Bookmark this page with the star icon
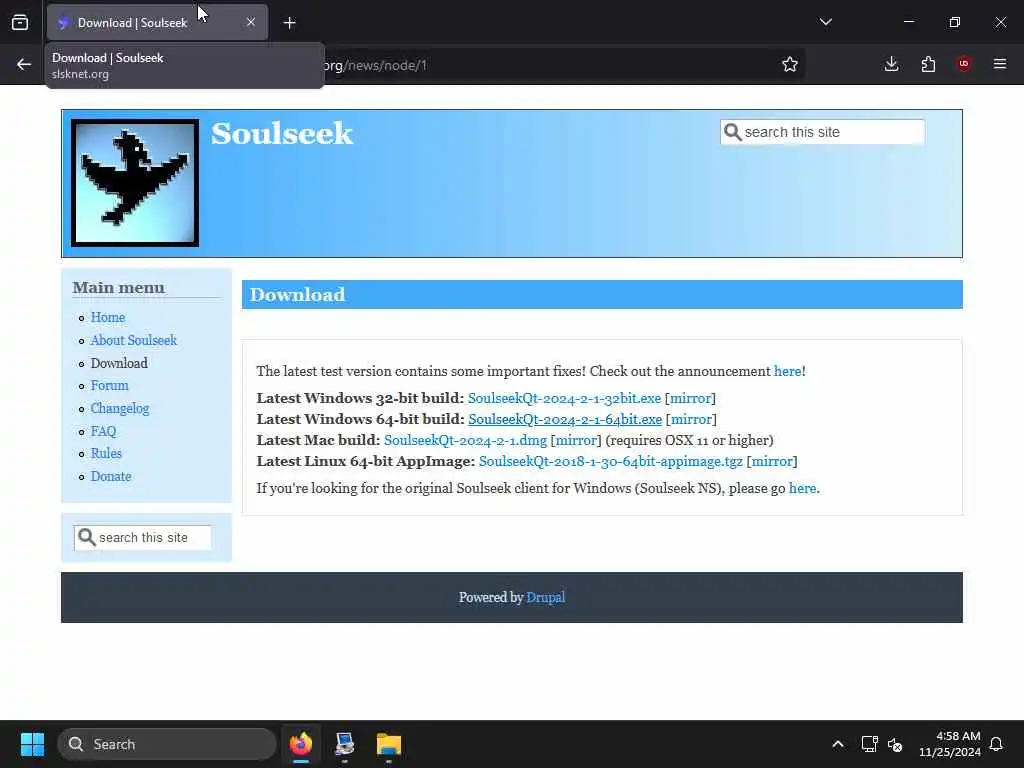Image resolution: width=1024 pixels, height=768 pixels. click(x=790, y=64)
